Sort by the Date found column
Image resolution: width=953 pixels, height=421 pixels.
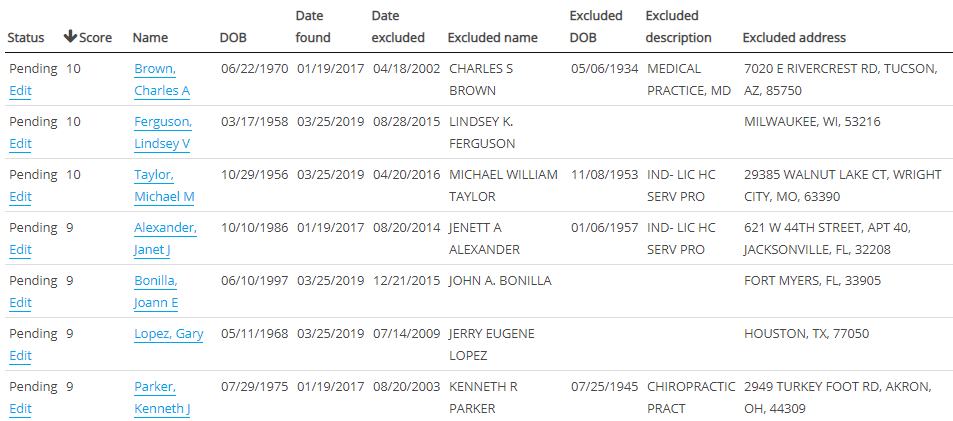tap(313, 27)
